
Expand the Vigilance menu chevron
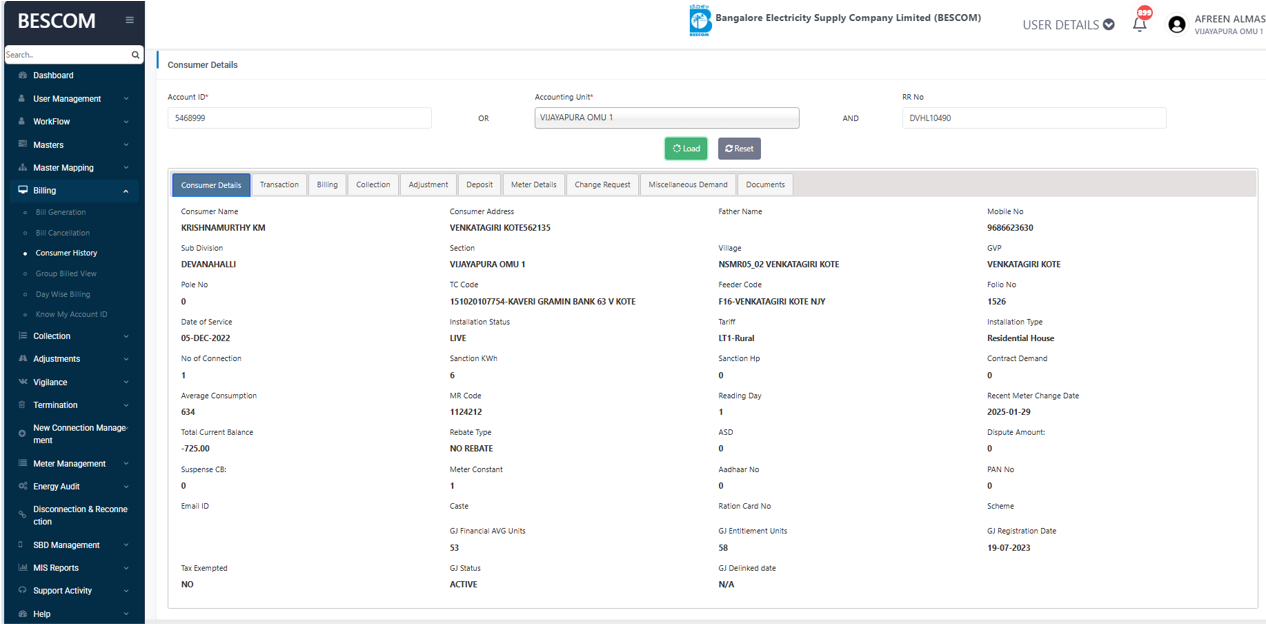pos(126,382)
